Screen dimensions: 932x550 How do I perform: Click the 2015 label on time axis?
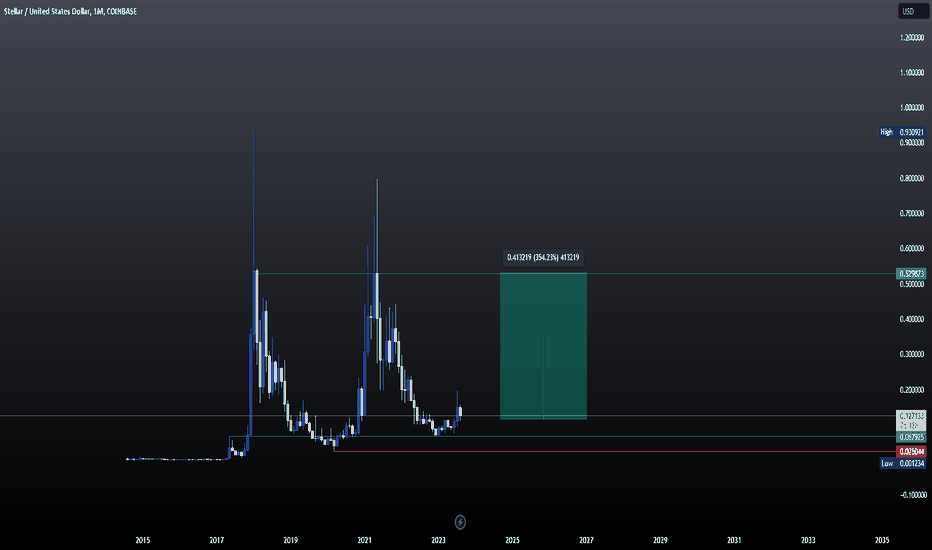click(143, 540)
